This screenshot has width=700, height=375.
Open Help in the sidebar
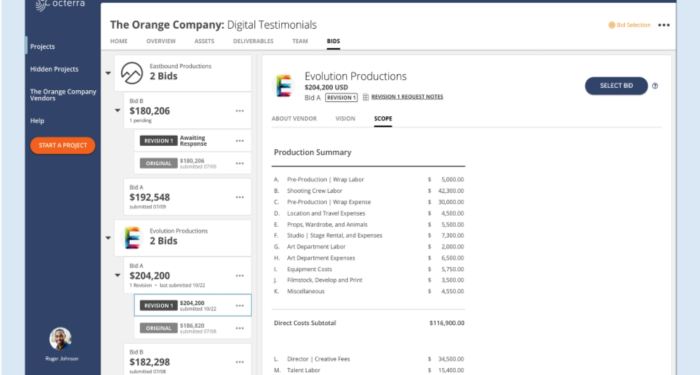coord(37,121)
